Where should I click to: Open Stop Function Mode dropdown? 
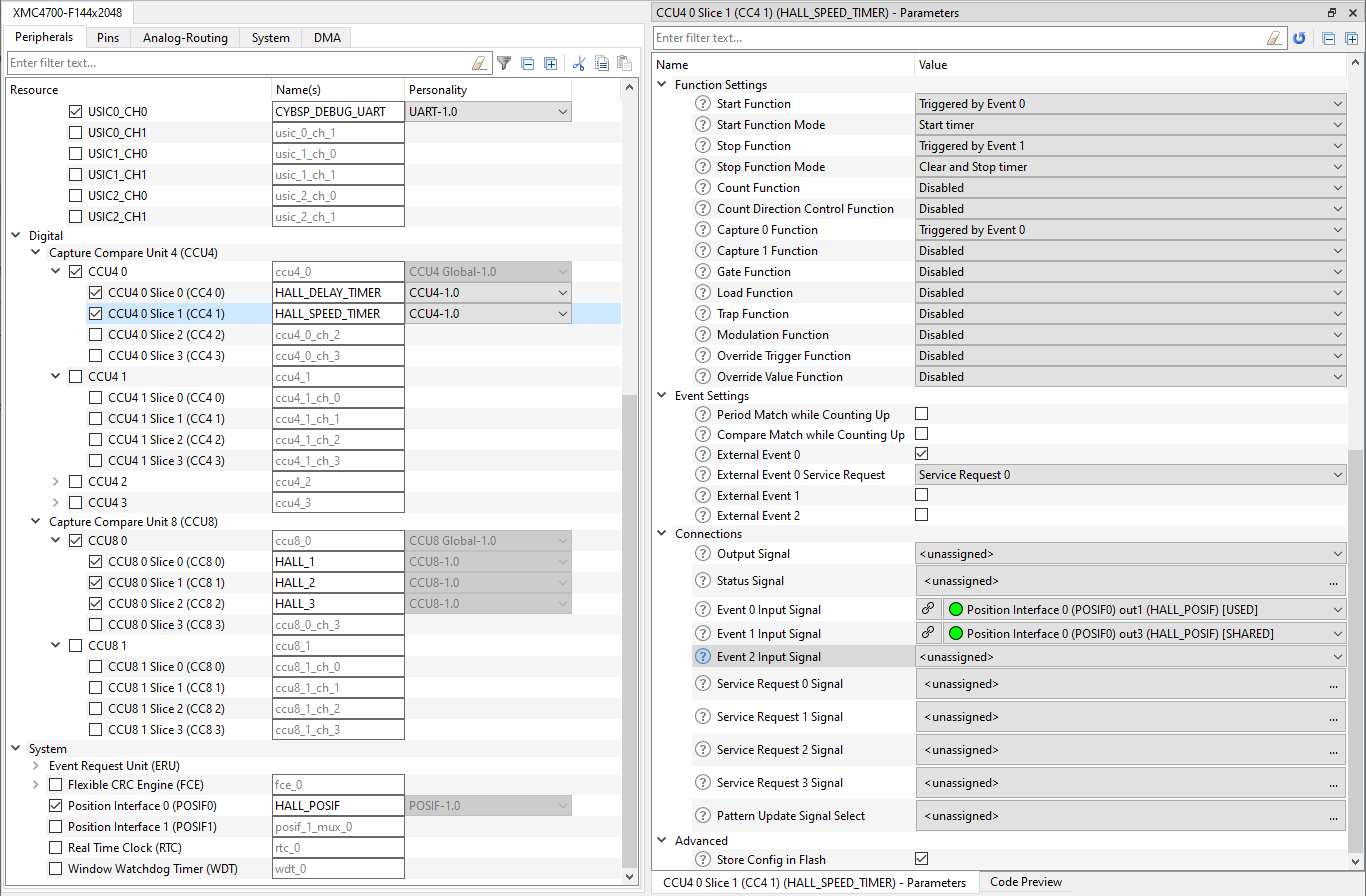tap(1131, 167)
